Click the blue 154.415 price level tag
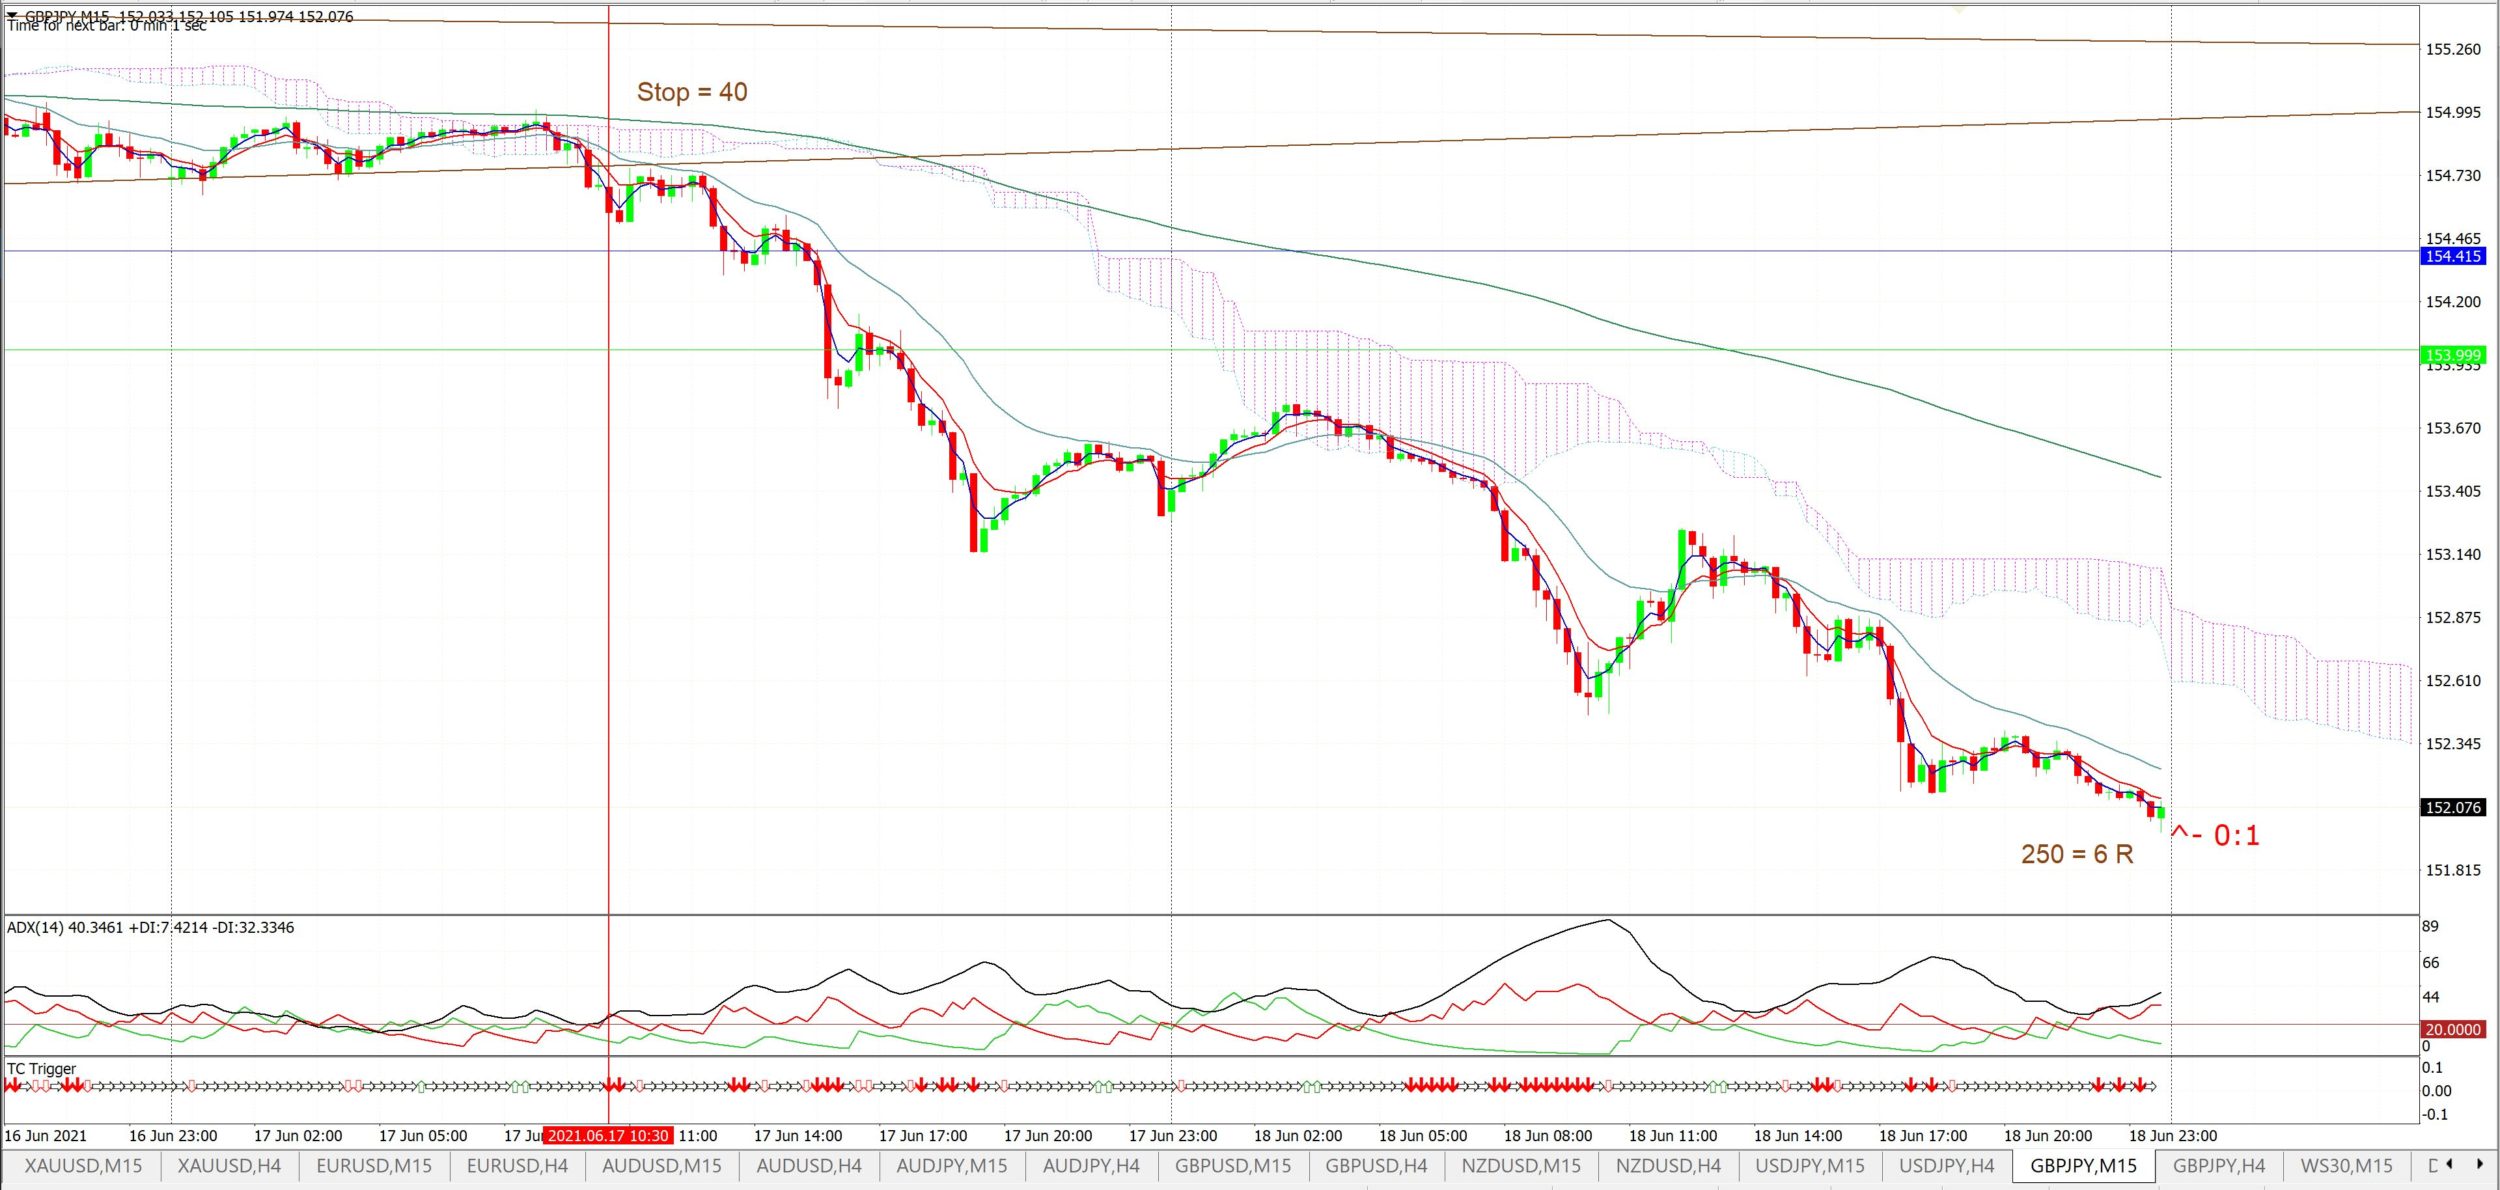2500x1190 pixels. [x=2453, y=256]
